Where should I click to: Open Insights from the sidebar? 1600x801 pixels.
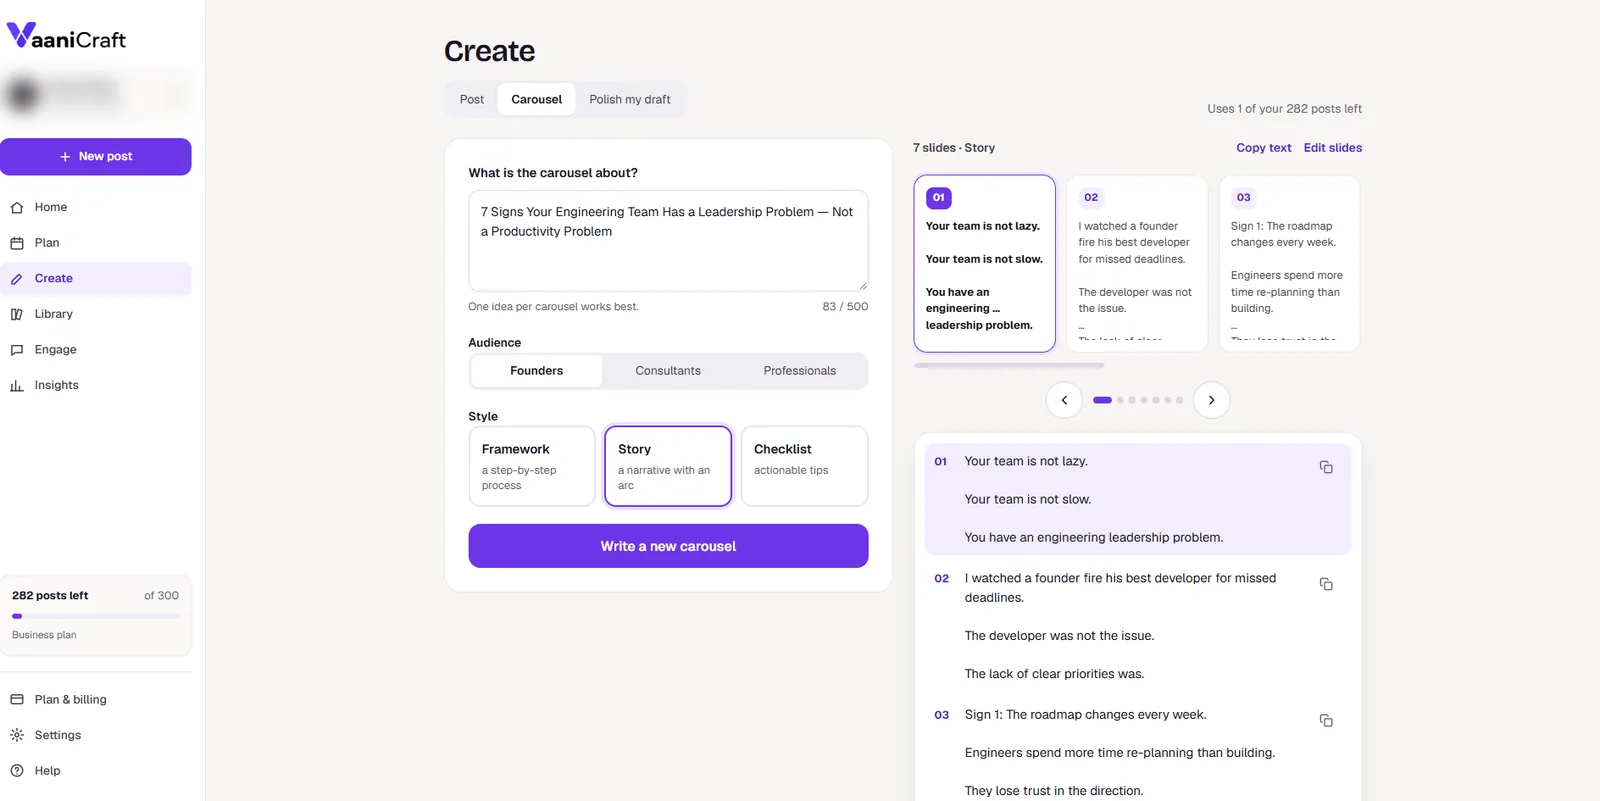(96, 385)
